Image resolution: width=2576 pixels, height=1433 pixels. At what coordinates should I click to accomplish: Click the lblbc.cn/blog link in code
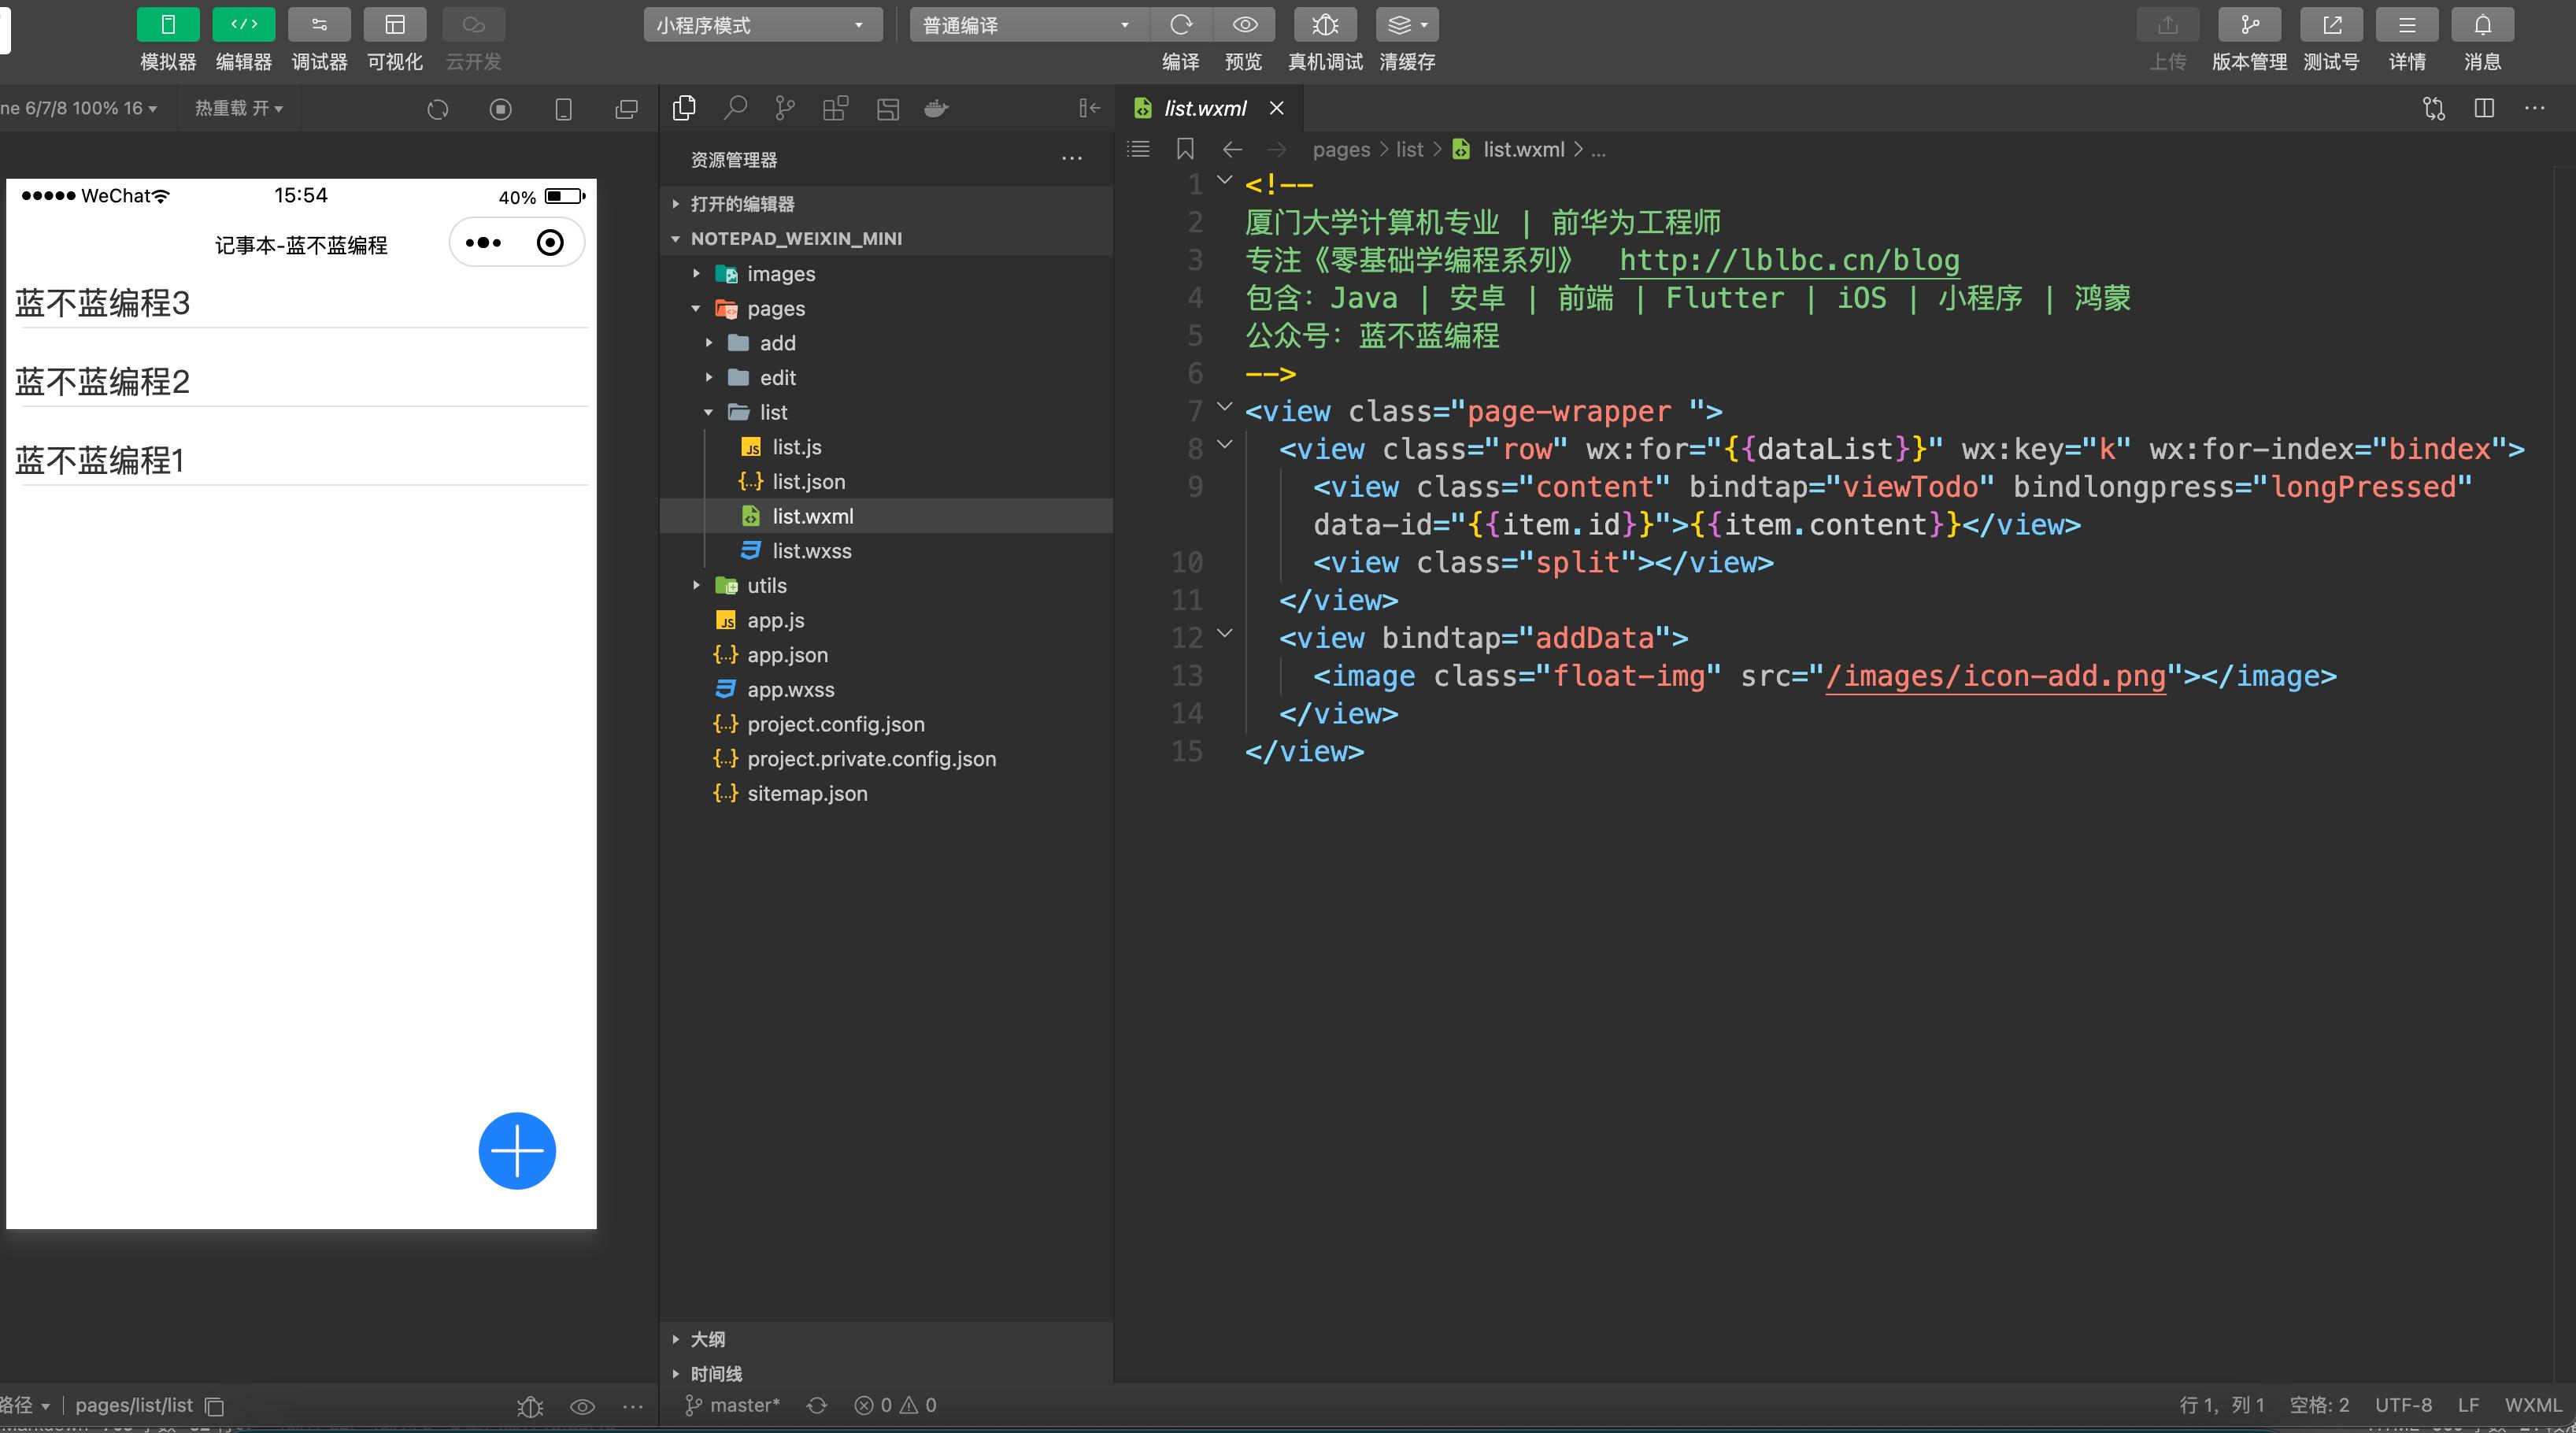point(1788,260)
